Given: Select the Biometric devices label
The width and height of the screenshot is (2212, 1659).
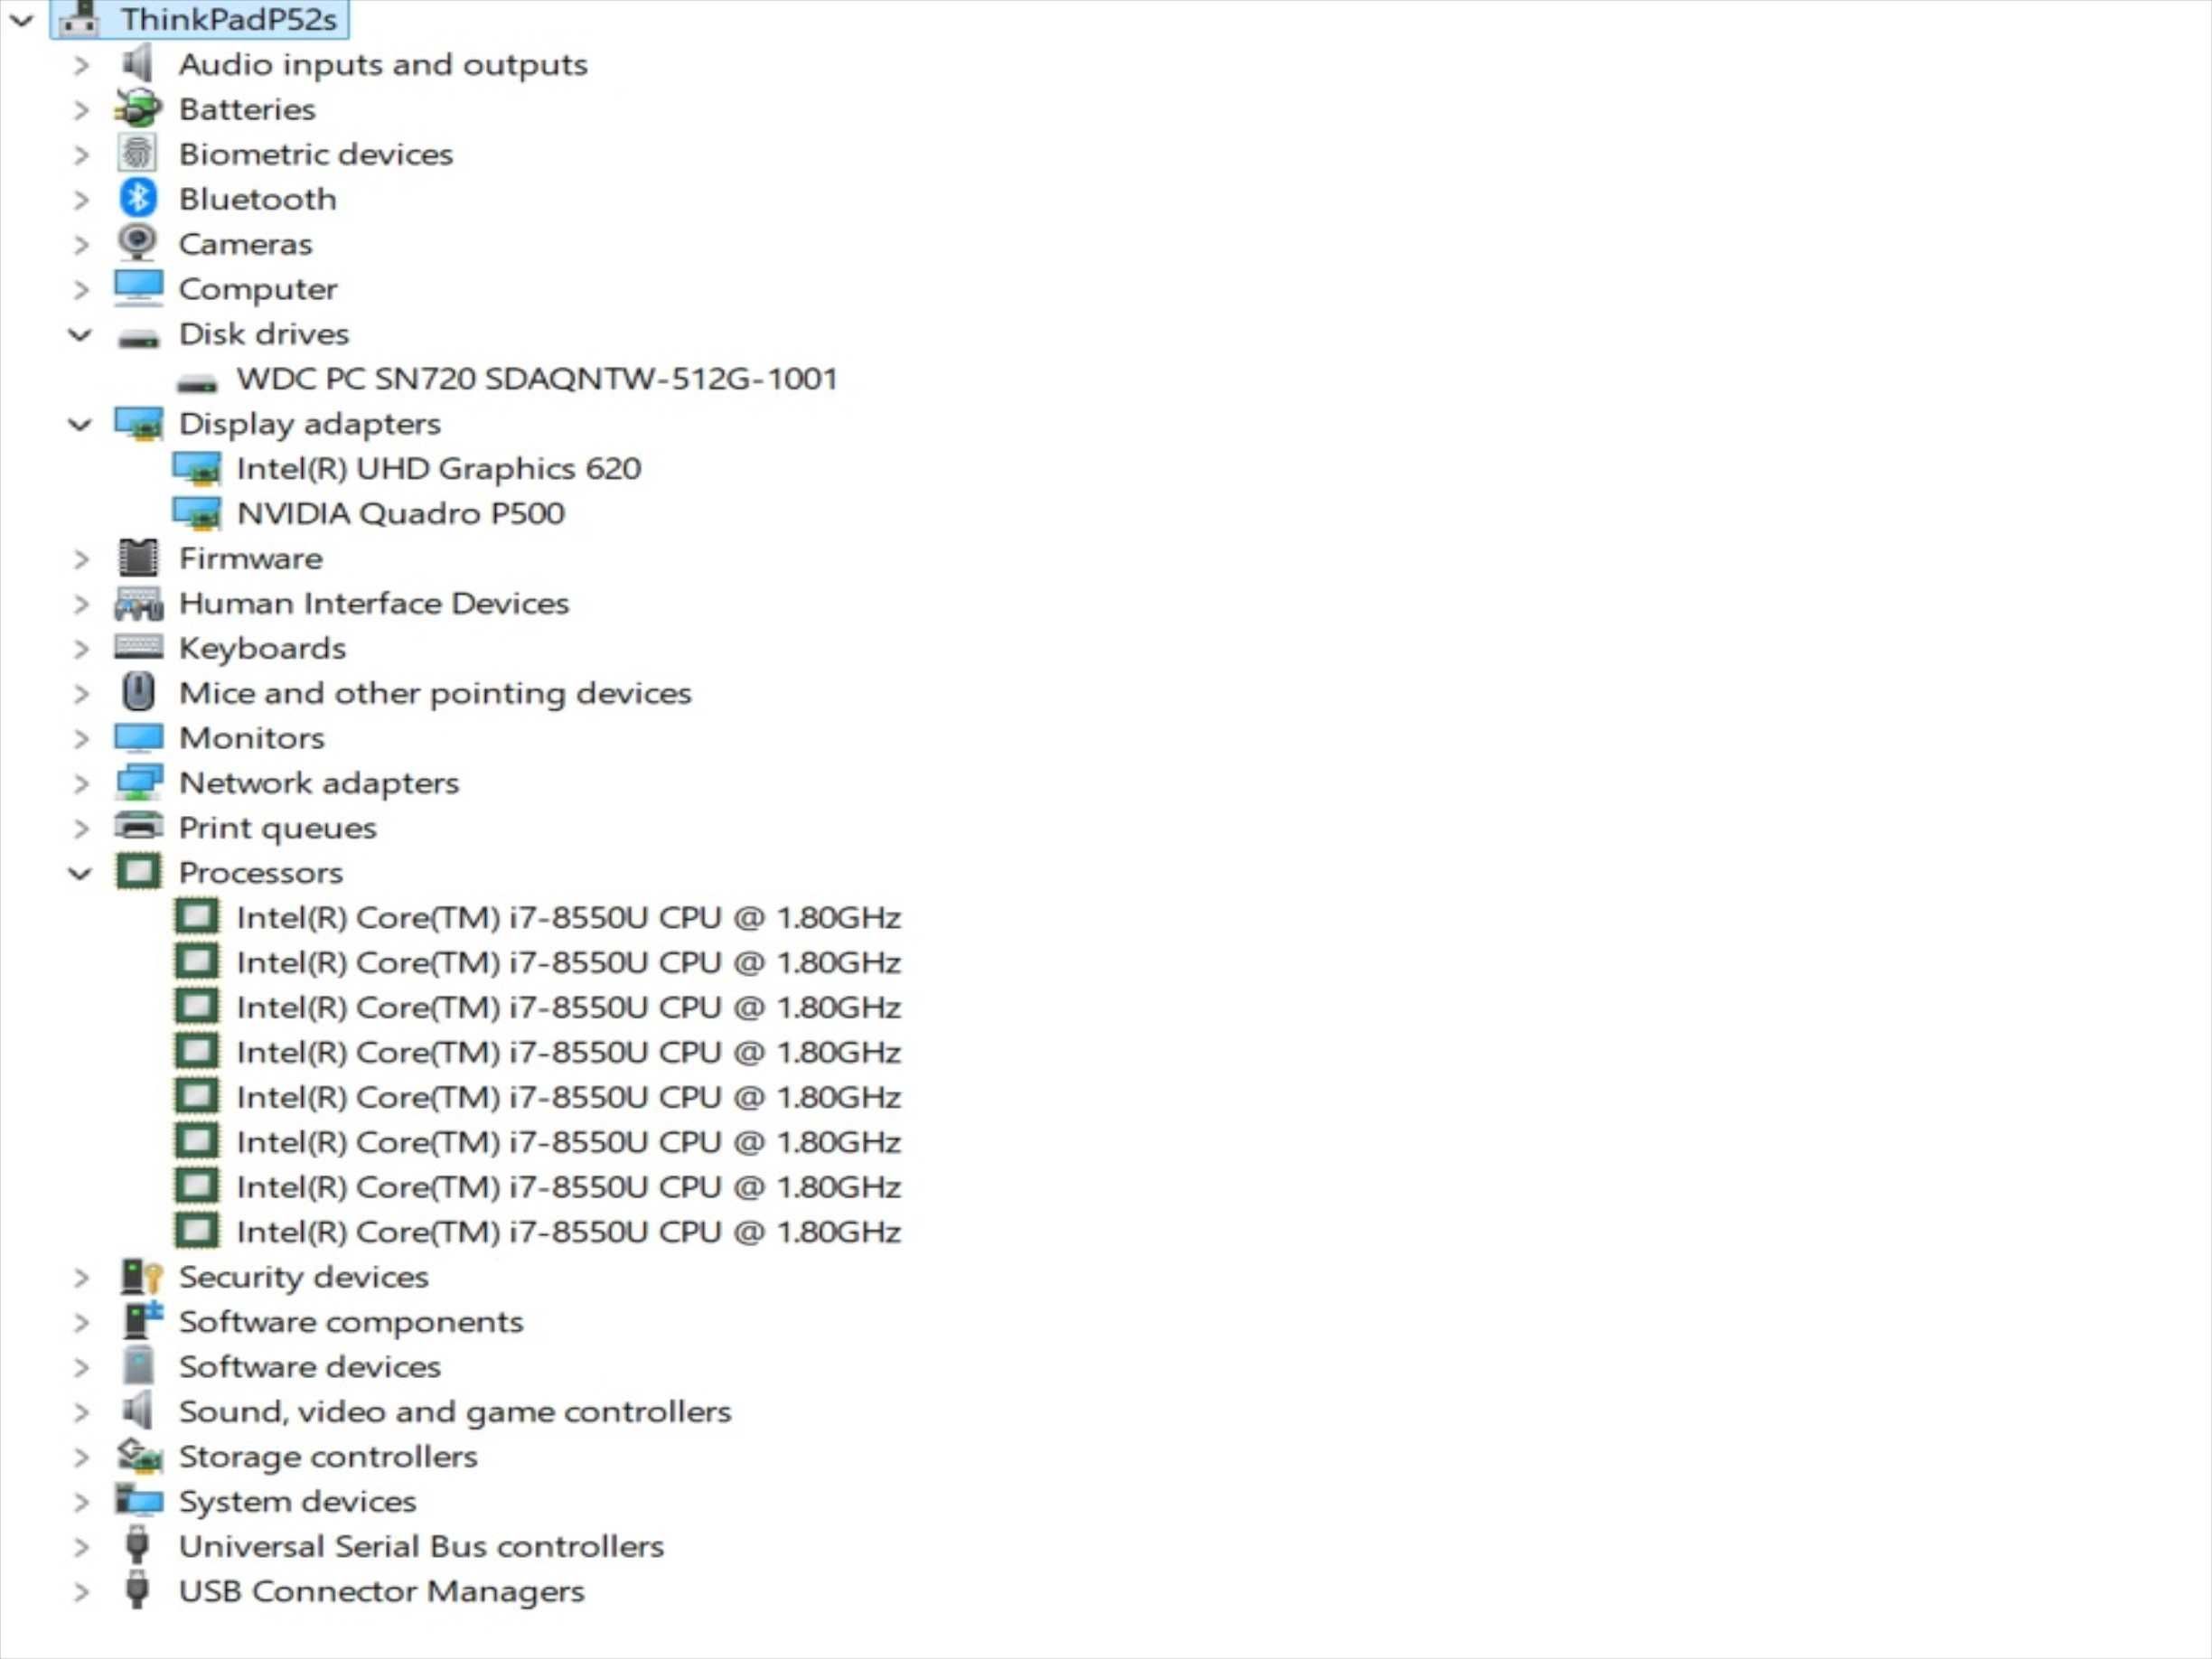Looking at the screenshot, I should 316,154.
